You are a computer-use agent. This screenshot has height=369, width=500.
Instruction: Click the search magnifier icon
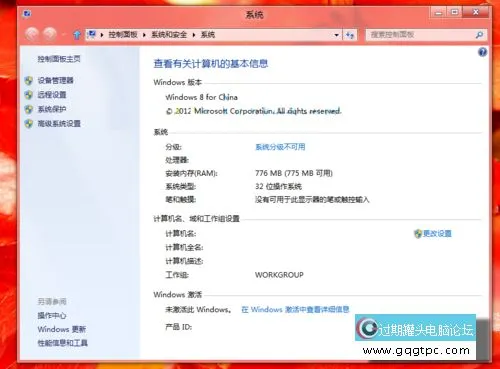point(480,35)
